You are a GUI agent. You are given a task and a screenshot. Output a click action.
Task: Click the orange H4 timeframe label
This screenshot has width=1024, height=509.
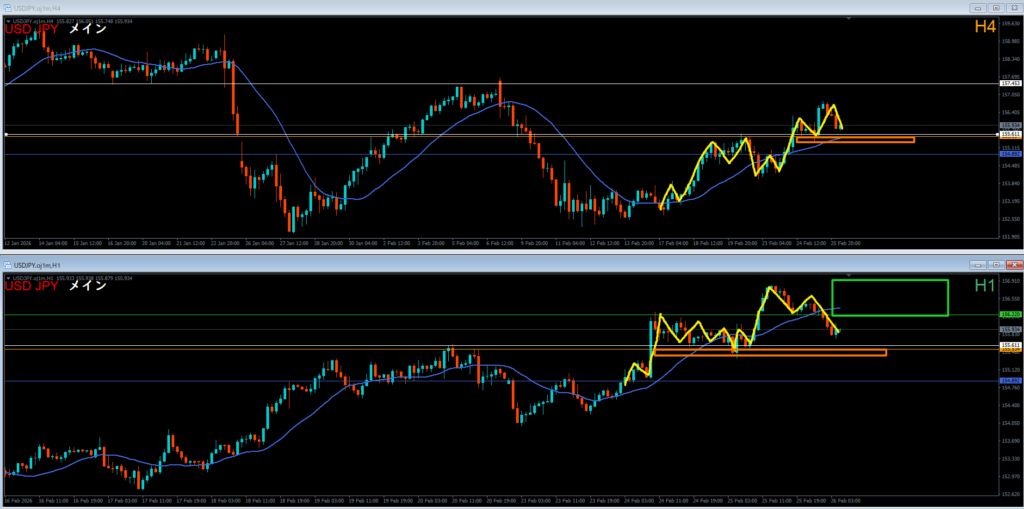pyautogui.click(x=984, y=28)
